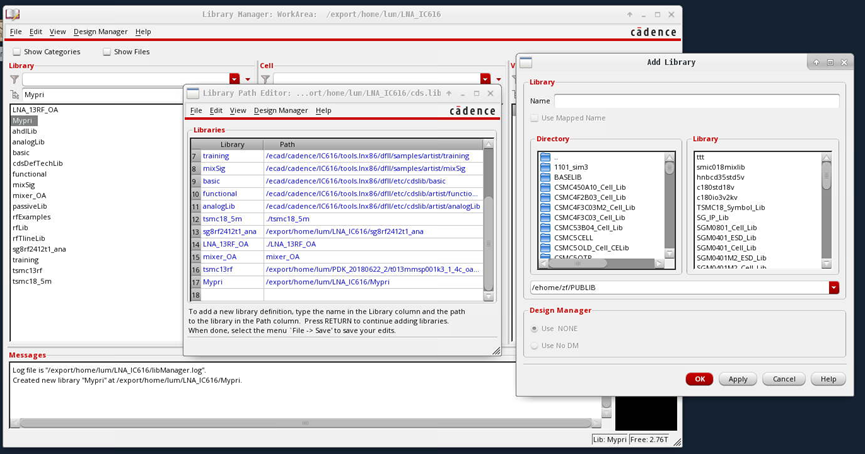865x454 pixels.
Task: Click the Library column header in path table
Action: tap(232, 145)
